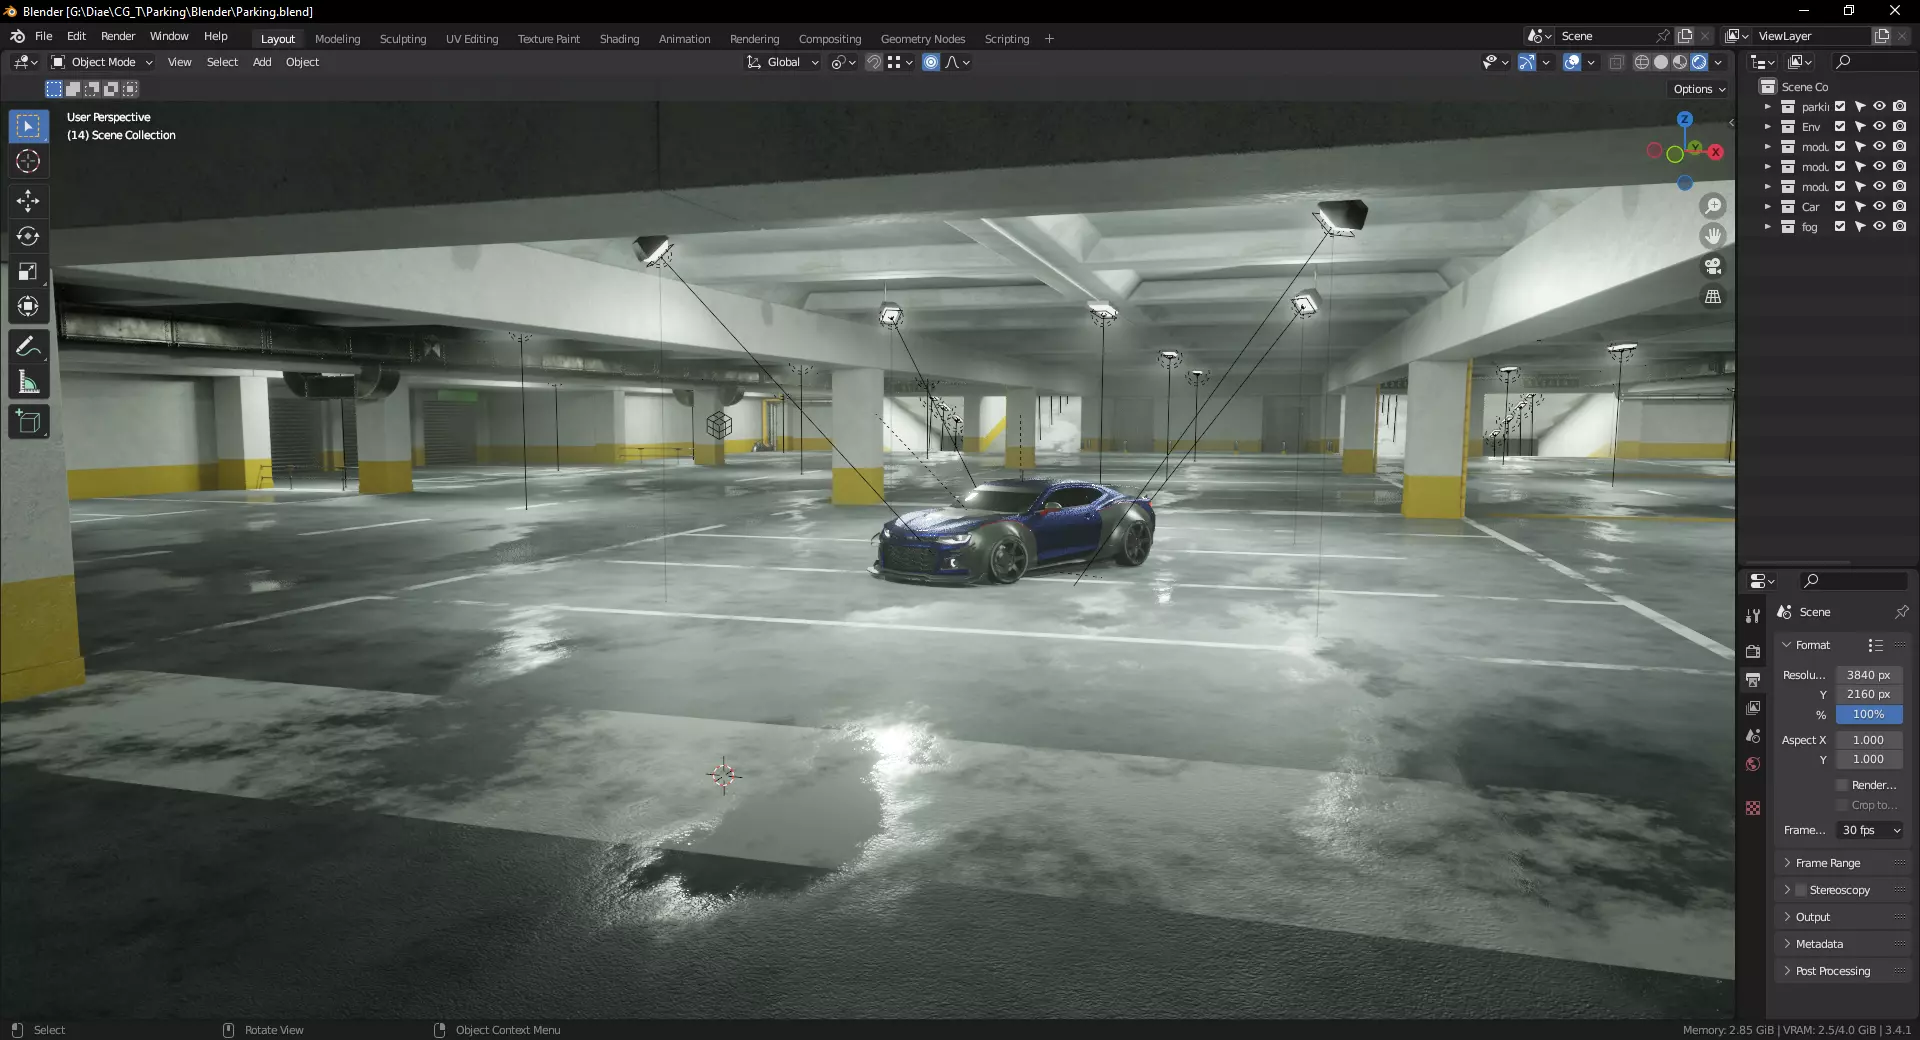Viewport: 1920px width, 1040px height.
Task: Disable selection for the Env collection
Action: click(1860, 127)
